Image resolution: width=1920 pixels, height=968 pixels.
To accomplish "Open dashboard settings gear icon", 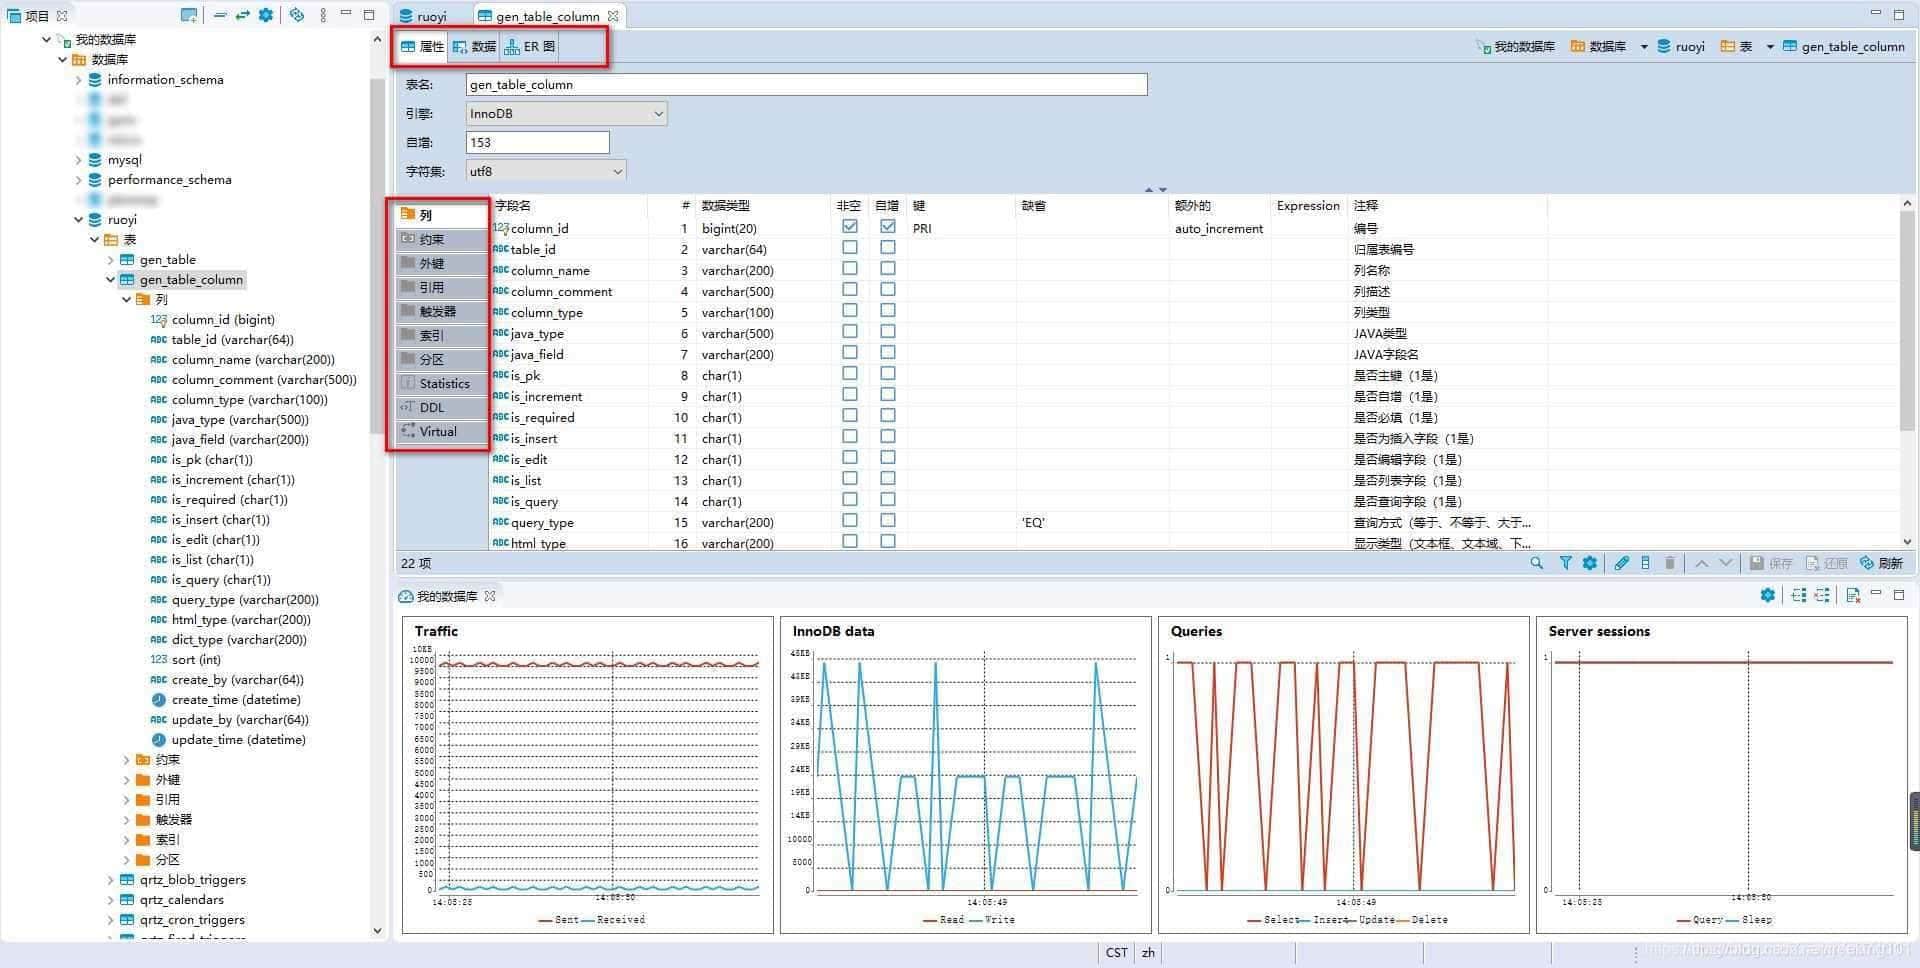I will pyautogui.click(x=1767, y=595).
